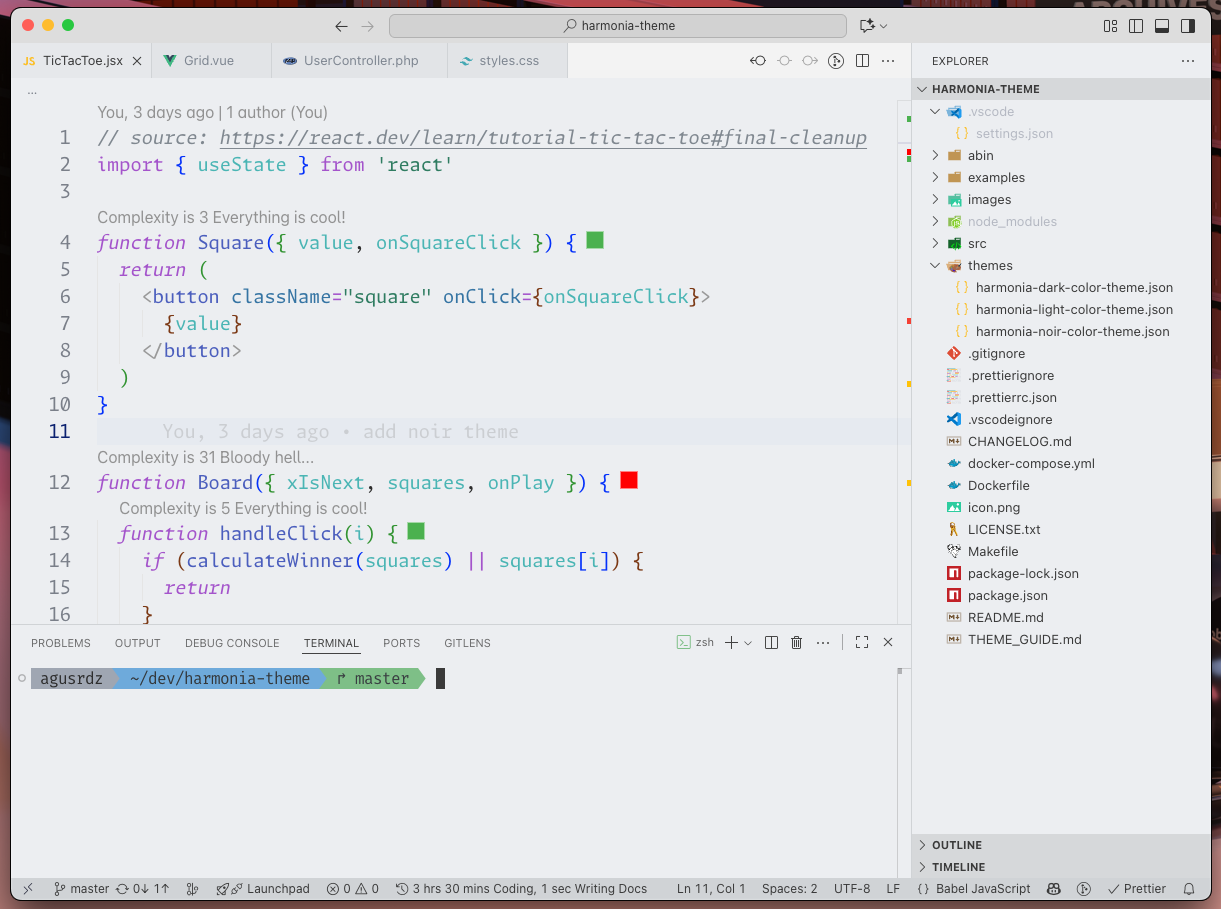Open Explorer panel more actions menu

[x=1187, y=61]
